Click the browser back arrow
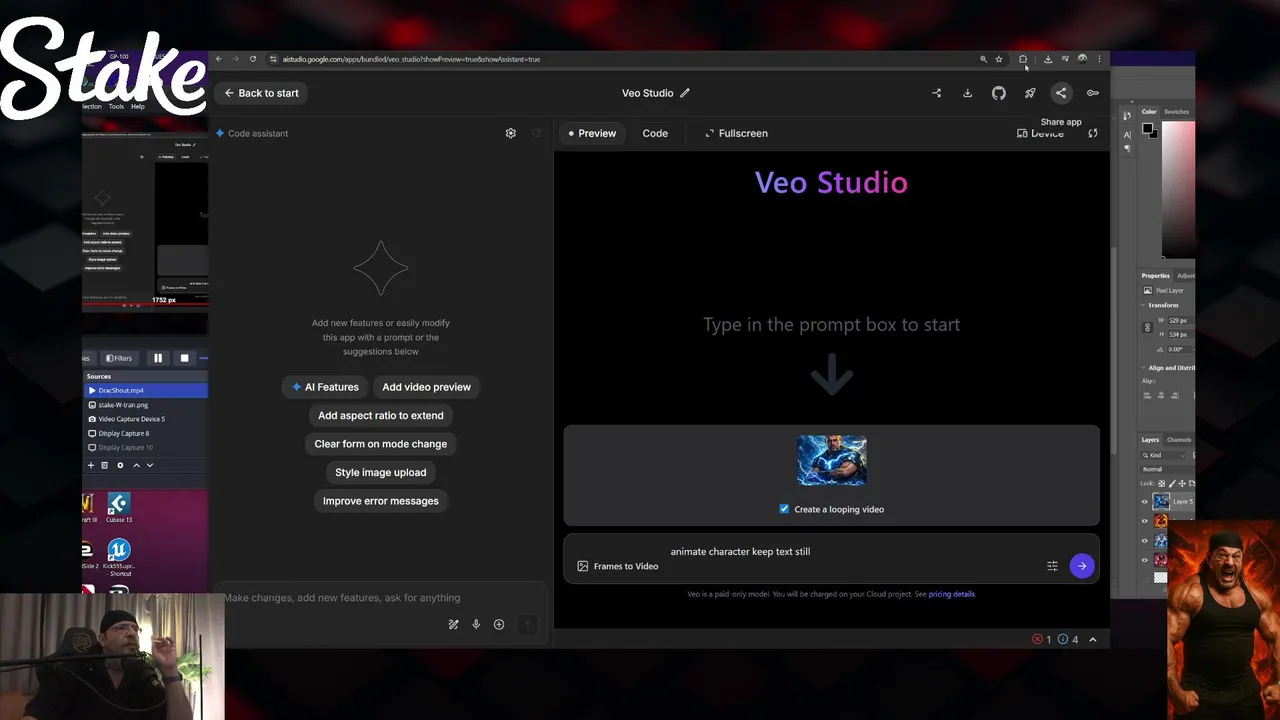This screenshot has height=720, width=1280. tap(219, 59)
